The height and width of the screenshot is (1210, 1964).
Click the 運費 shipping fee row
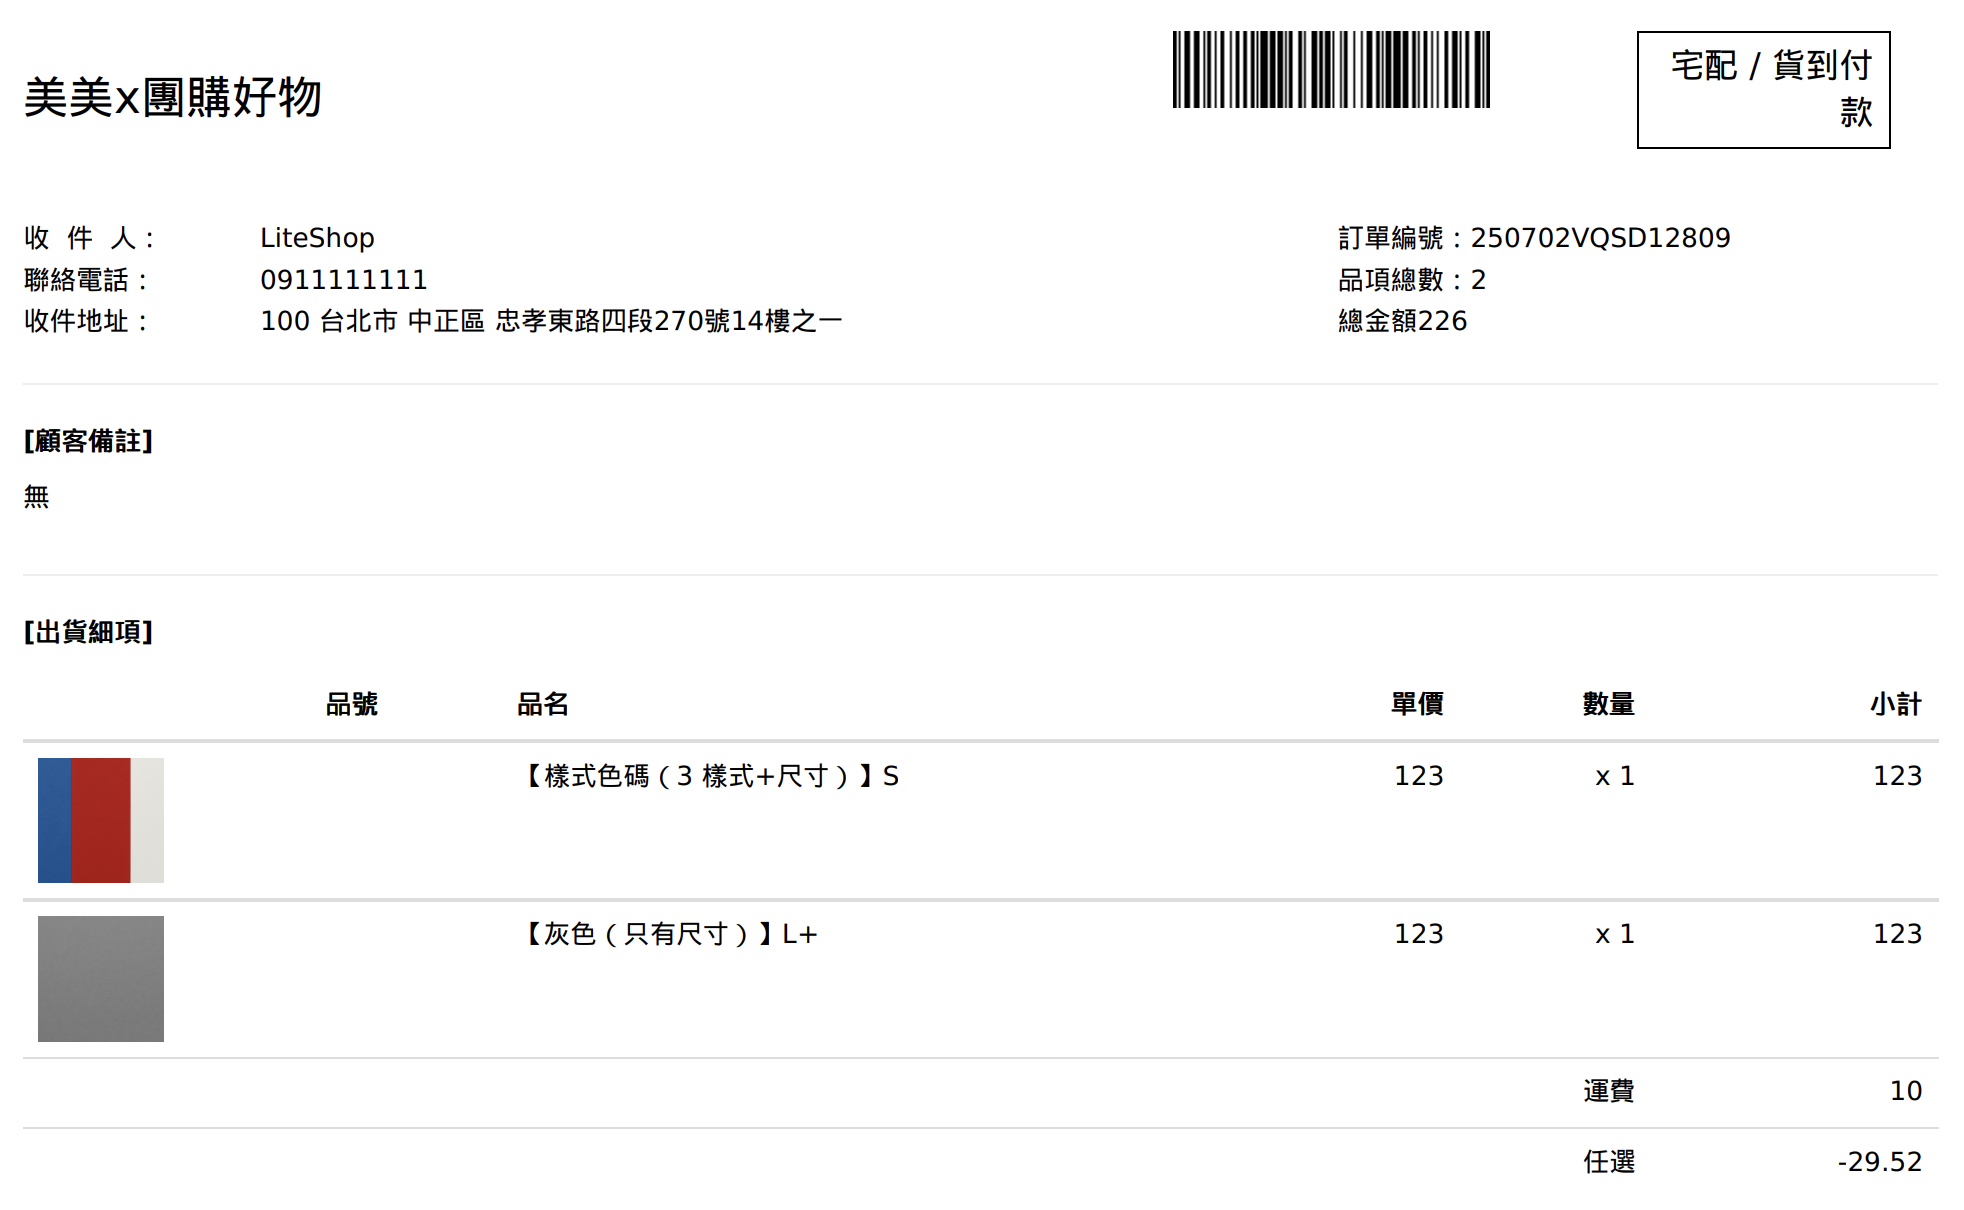pos(980,1092)
